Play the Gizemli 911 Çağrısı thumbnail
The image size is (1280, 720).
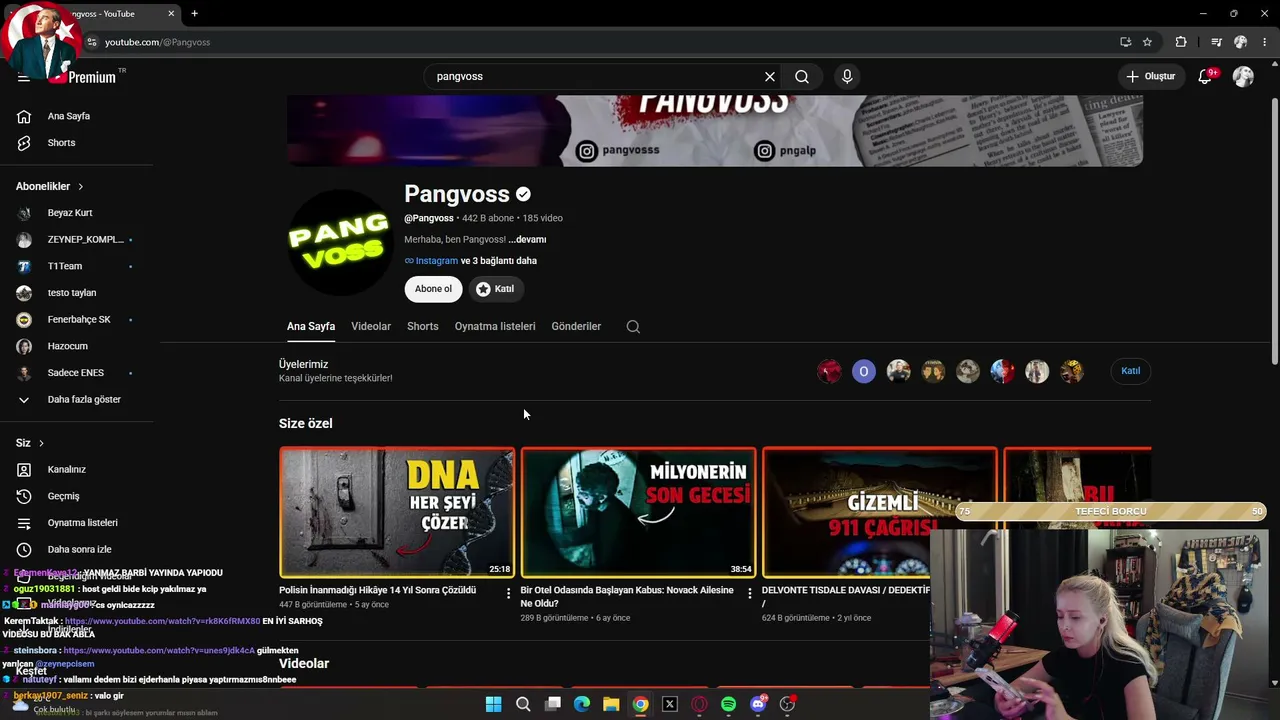pos(880,512)
